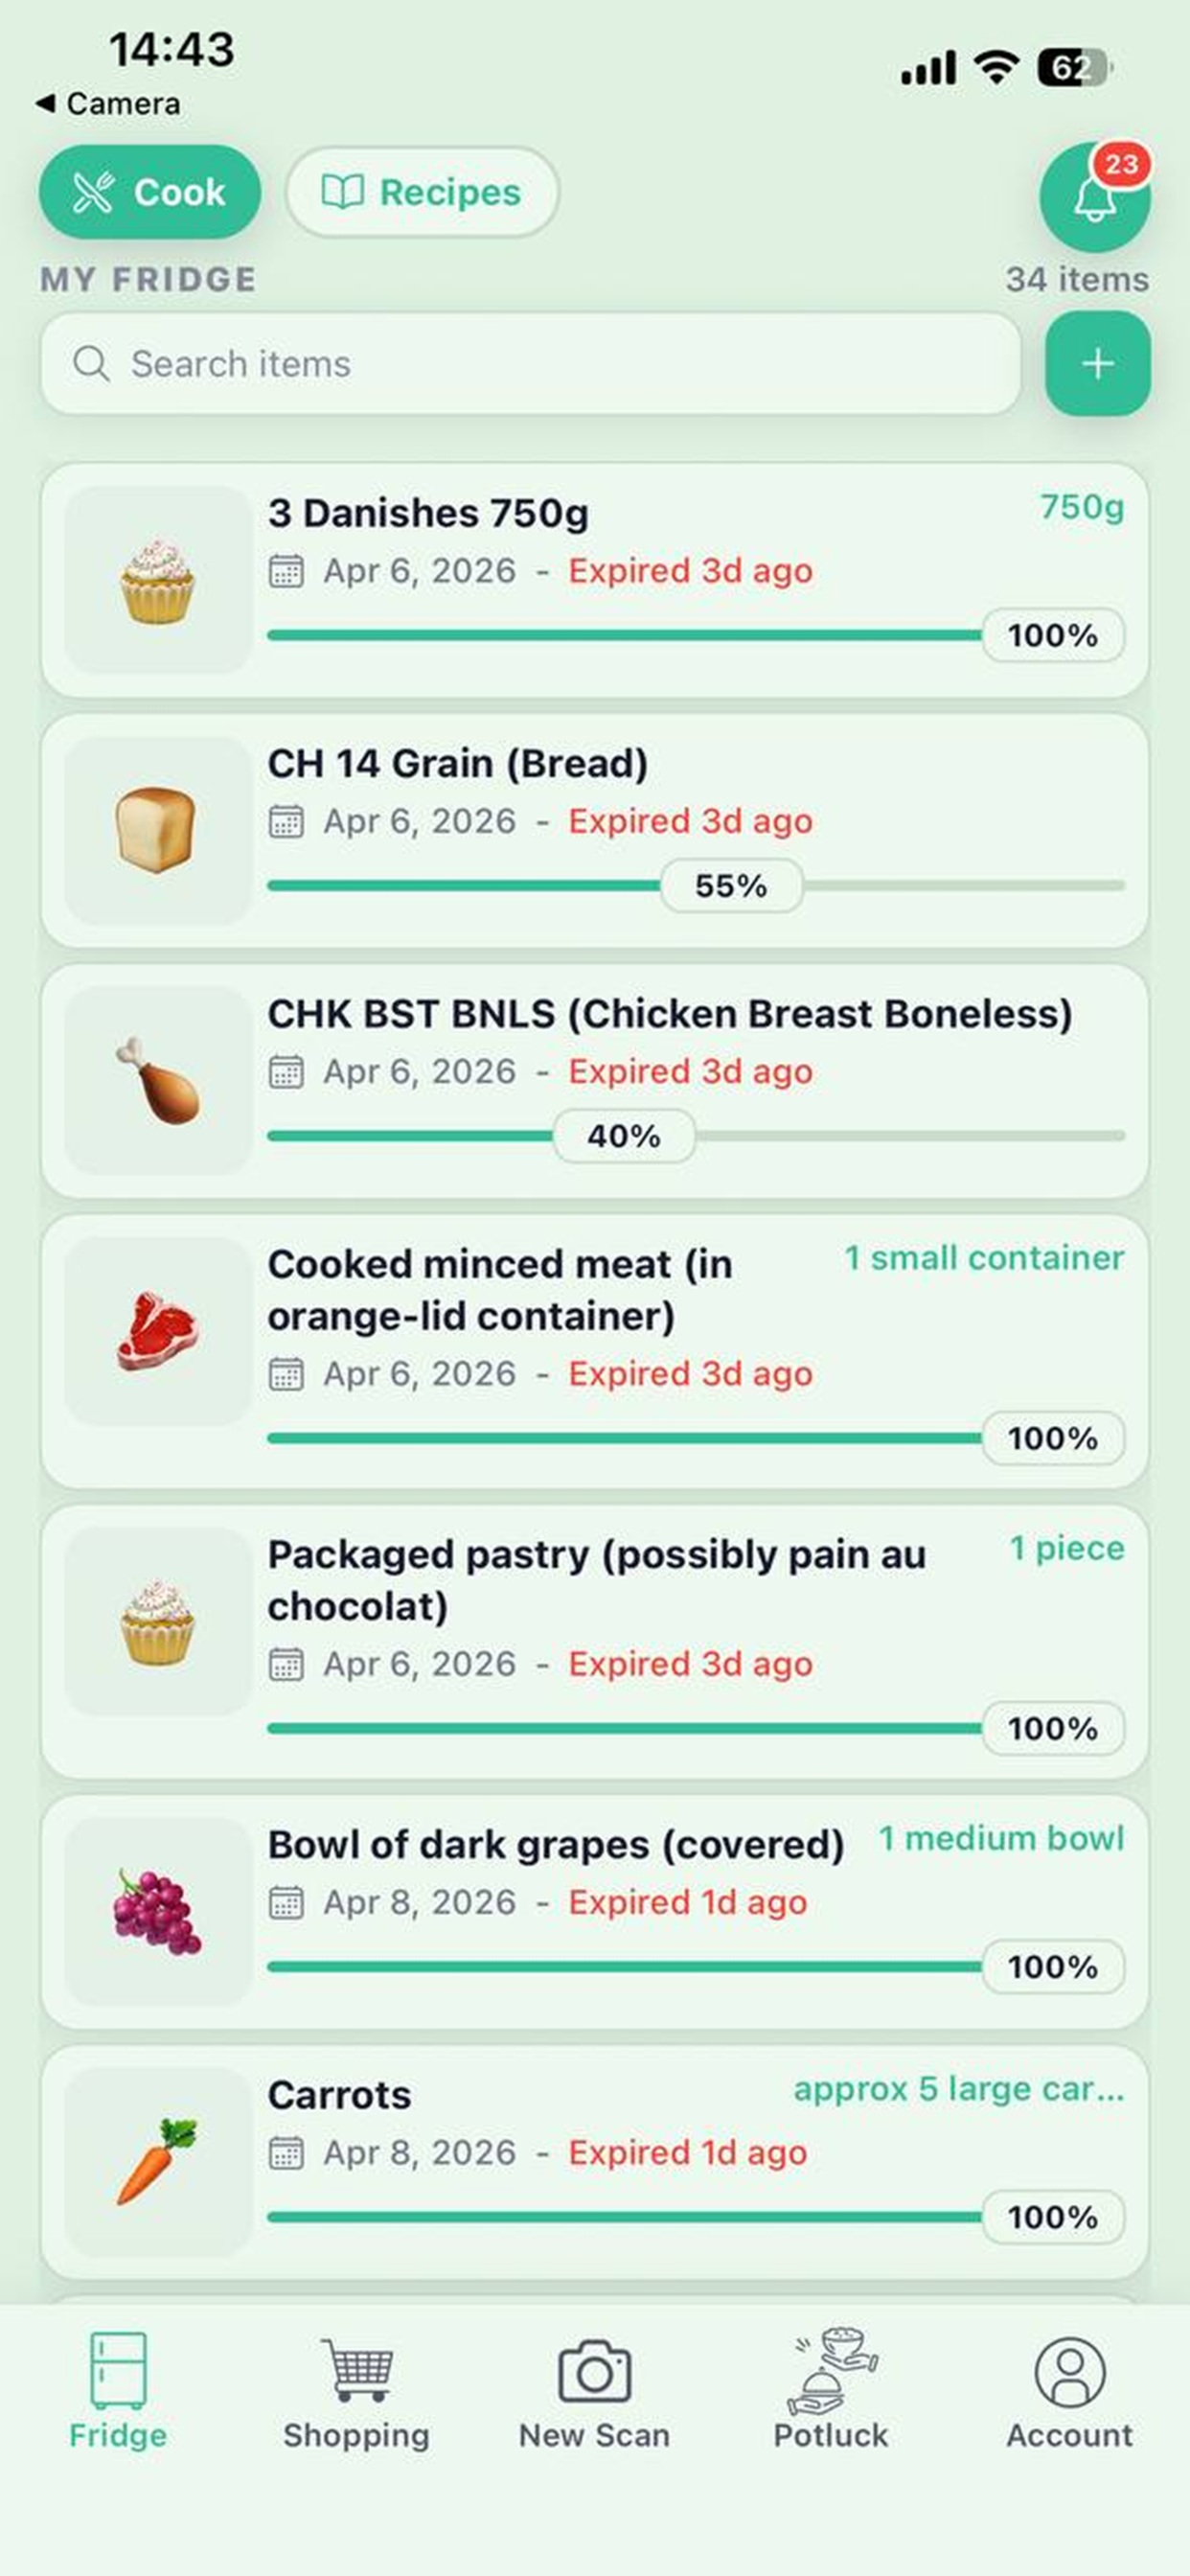The width and height of the screenshot is (1190, 2576).
Task: Open the New Scan camera tab
Action: pos(594,2391)
